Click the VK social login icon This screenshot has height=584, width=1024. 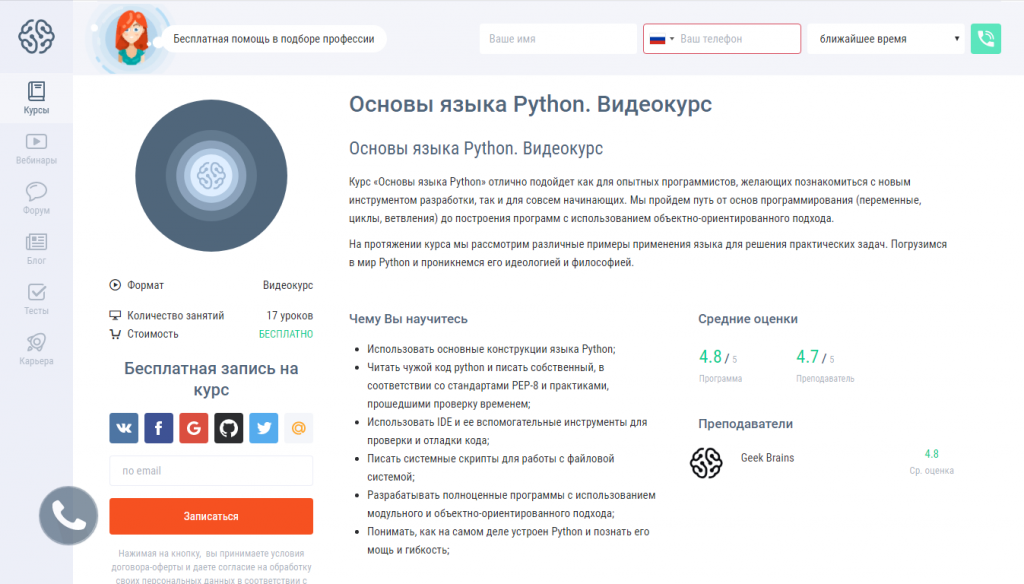click(x=124, y=428)
